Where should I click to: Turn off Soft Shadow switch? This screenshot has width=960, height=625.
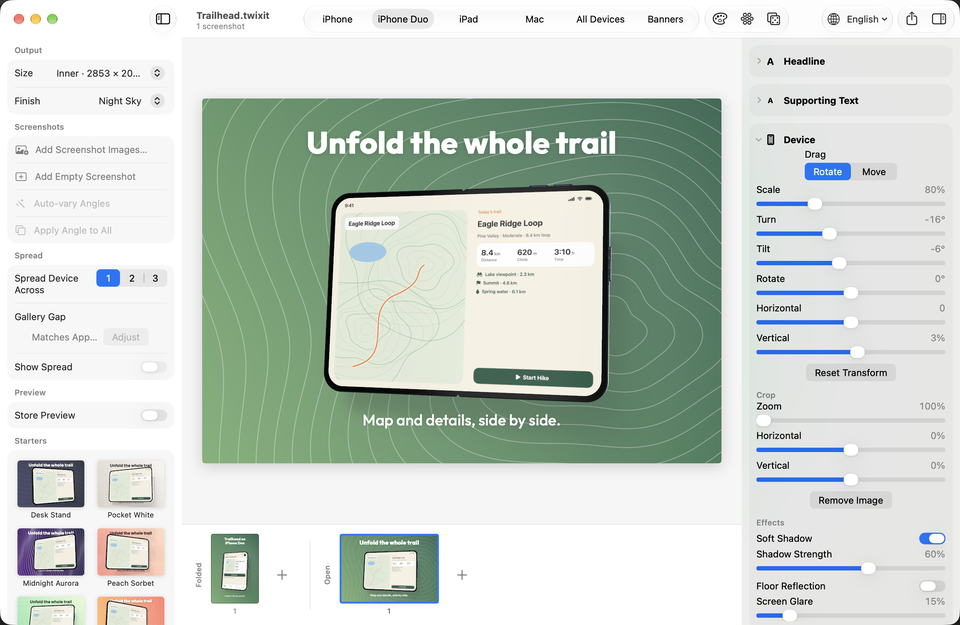click(x=932, y=539)
